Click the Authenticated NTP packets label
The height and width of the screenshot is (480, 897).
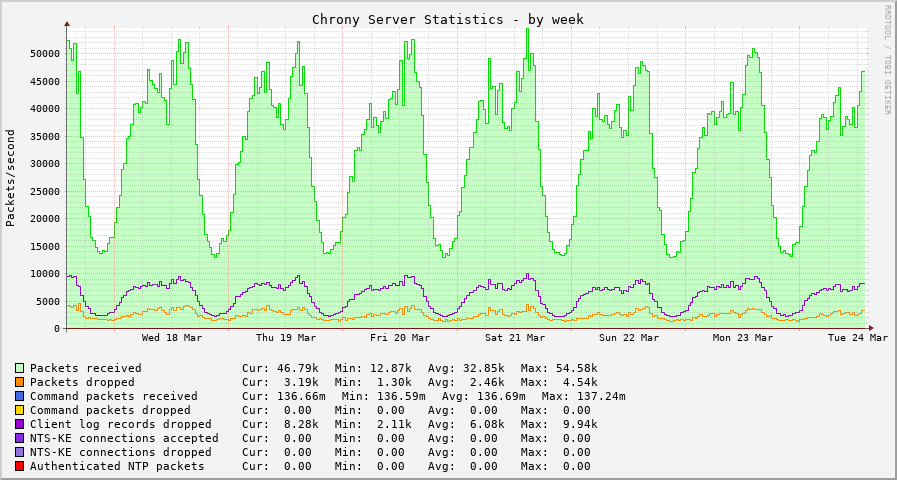117,466
